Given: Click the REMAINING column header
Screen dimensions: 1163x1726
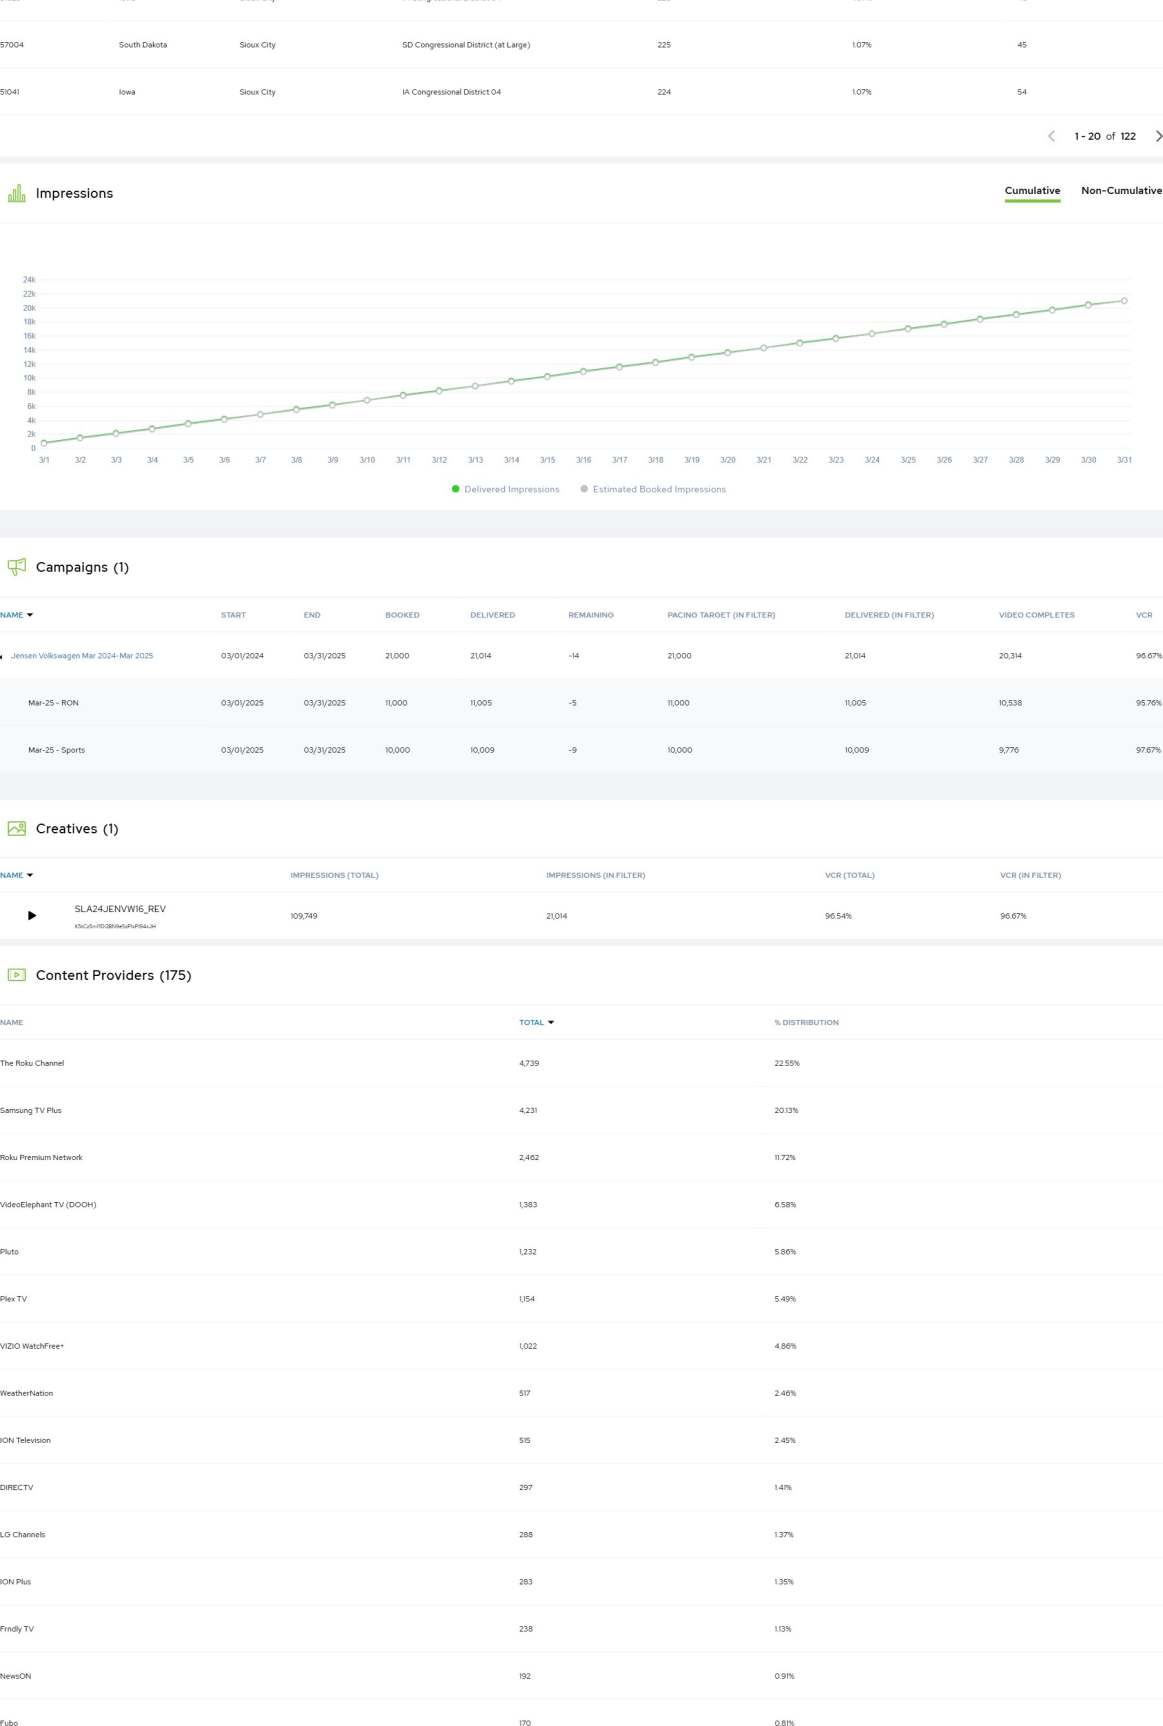Looking at the screenshot, I should pos(591,615).
